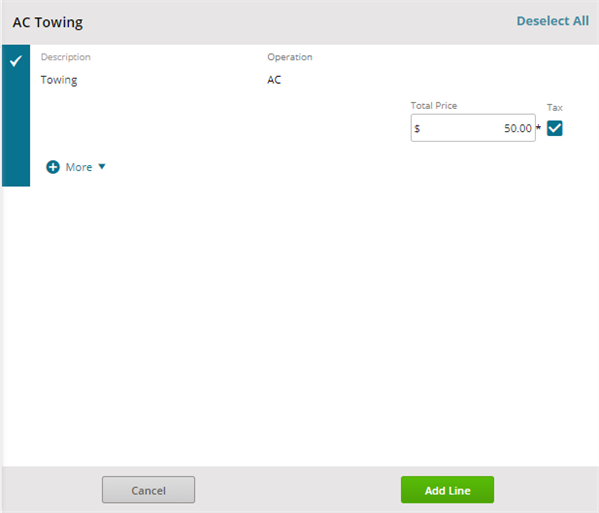
Task: Click the Tax label above checkbox
Action: pyautogui.click(x=554, y=108)
